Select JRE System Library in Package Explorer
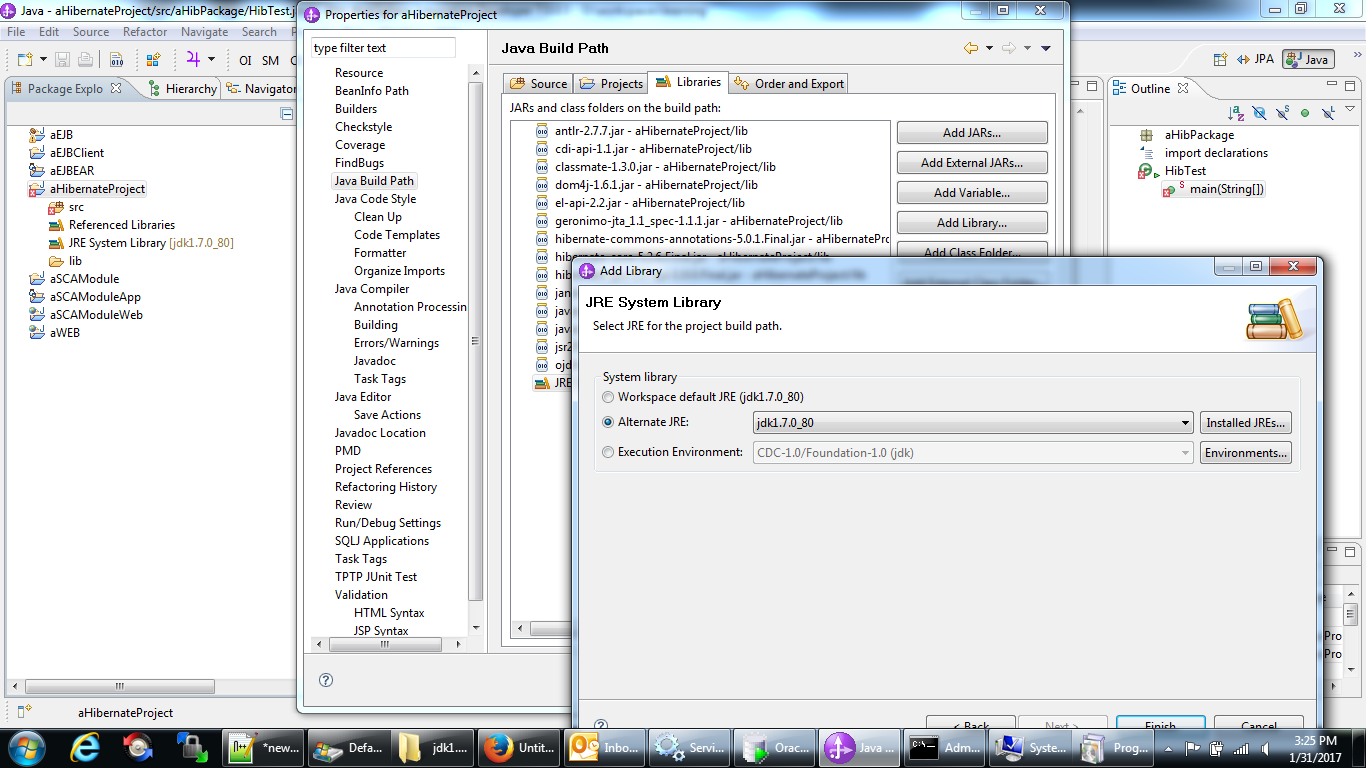 click(151, 243)
